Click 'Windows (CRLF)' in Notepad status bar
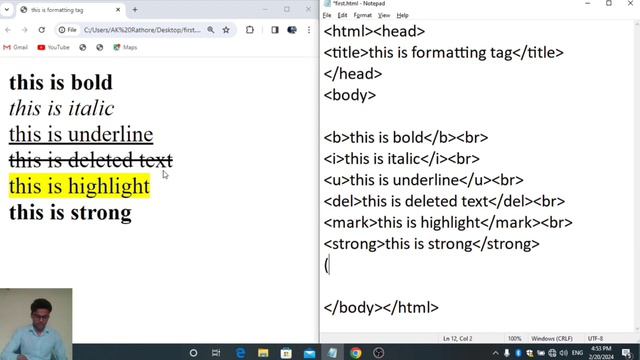 [552, 338]
